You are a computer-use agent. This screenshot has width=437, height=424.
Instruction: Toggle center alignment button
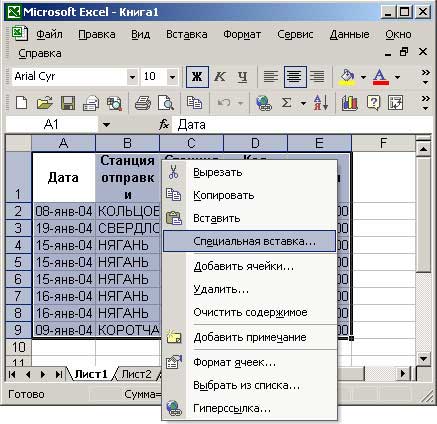tap(295, 77)
